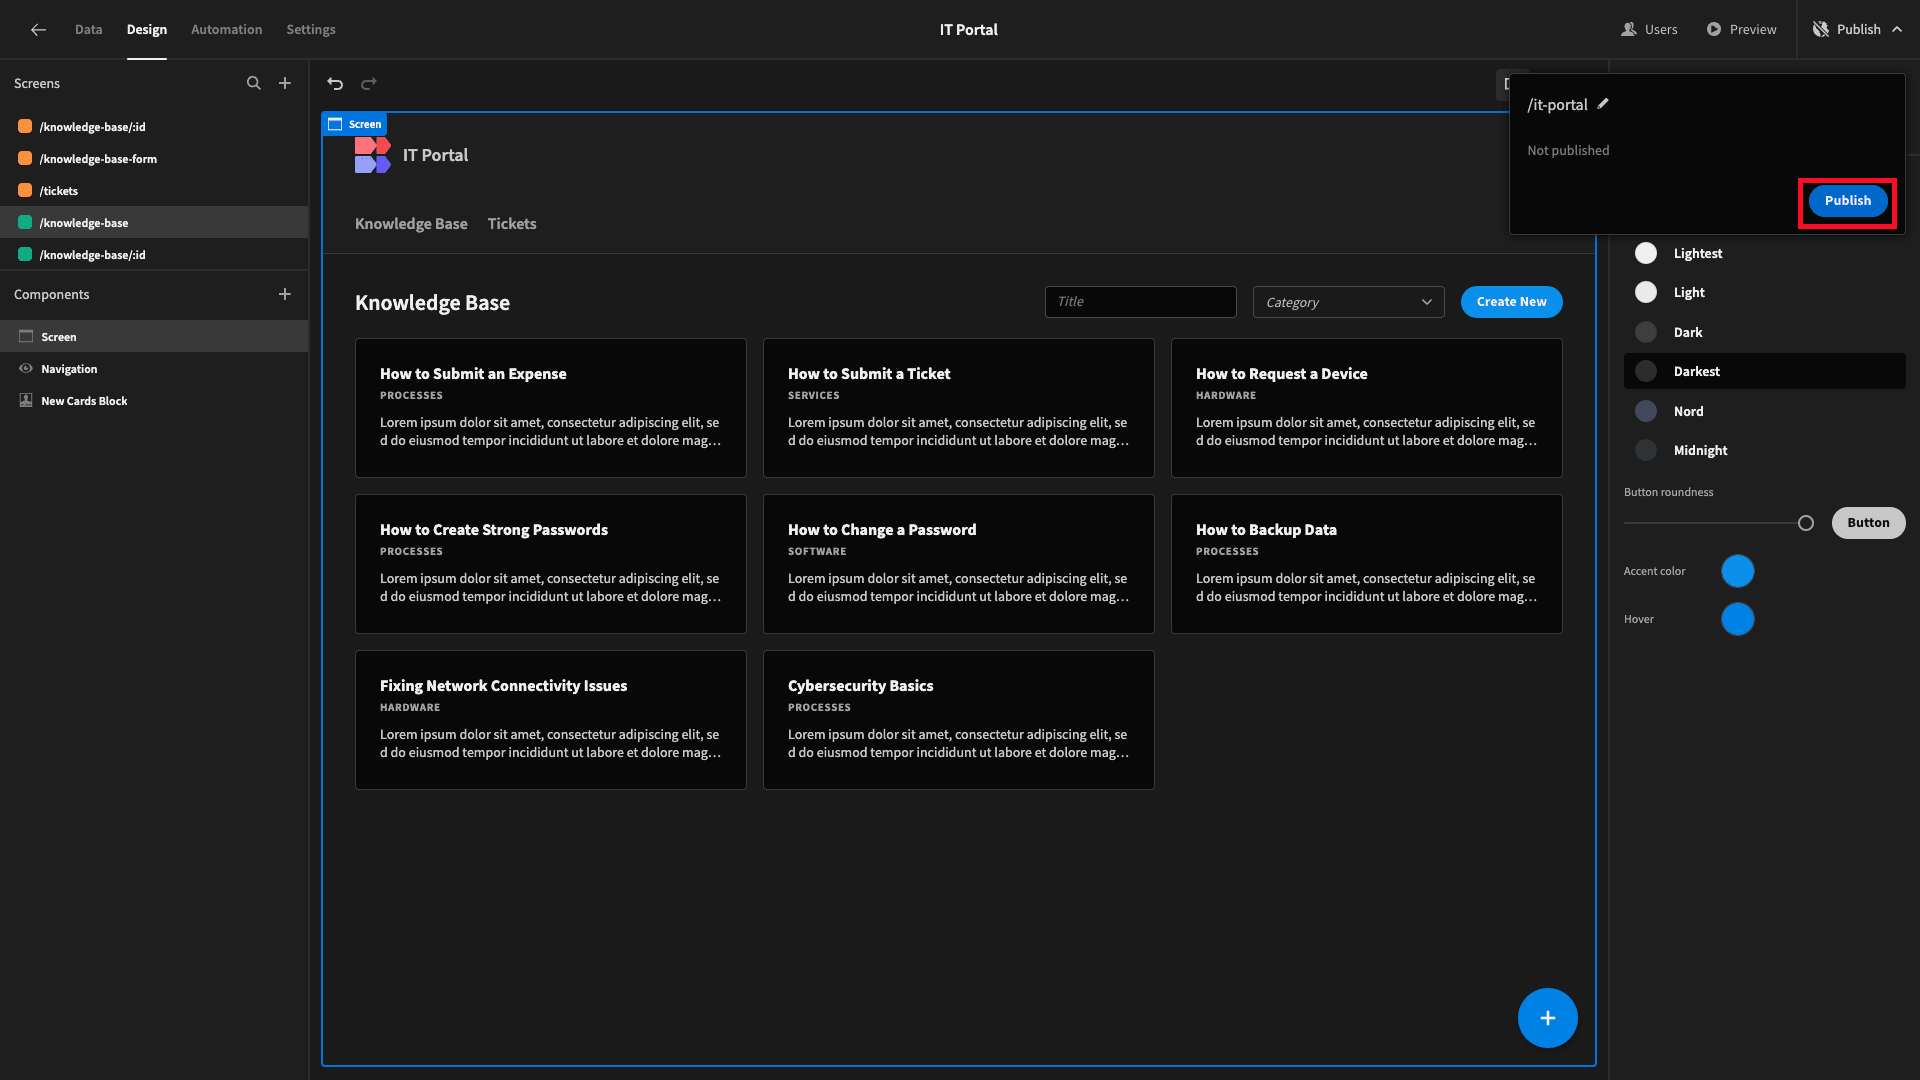Switch to the Design tab
1920x1080 pixels.
click(x=146, y=30)
